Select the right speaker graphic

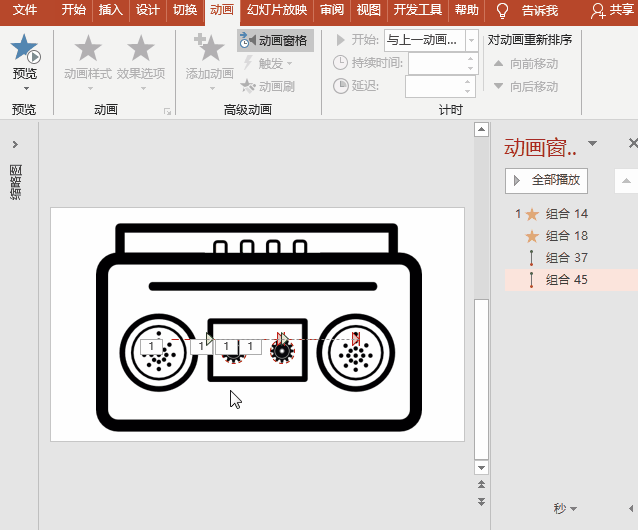pos(356,352)
